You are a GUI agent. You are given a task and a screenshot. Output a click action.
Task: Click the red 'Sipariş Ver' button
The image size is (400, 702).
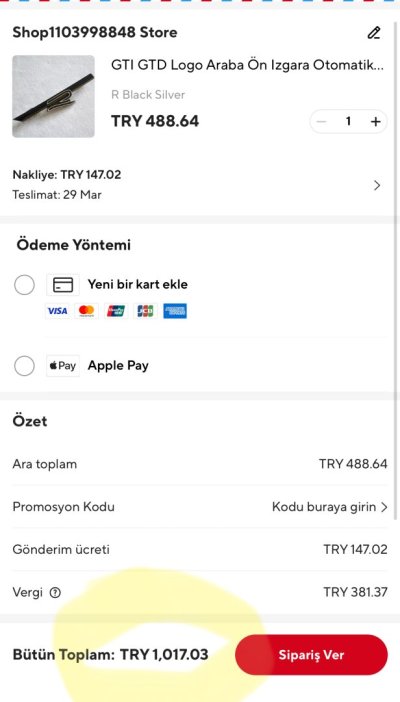coord(311,655)
